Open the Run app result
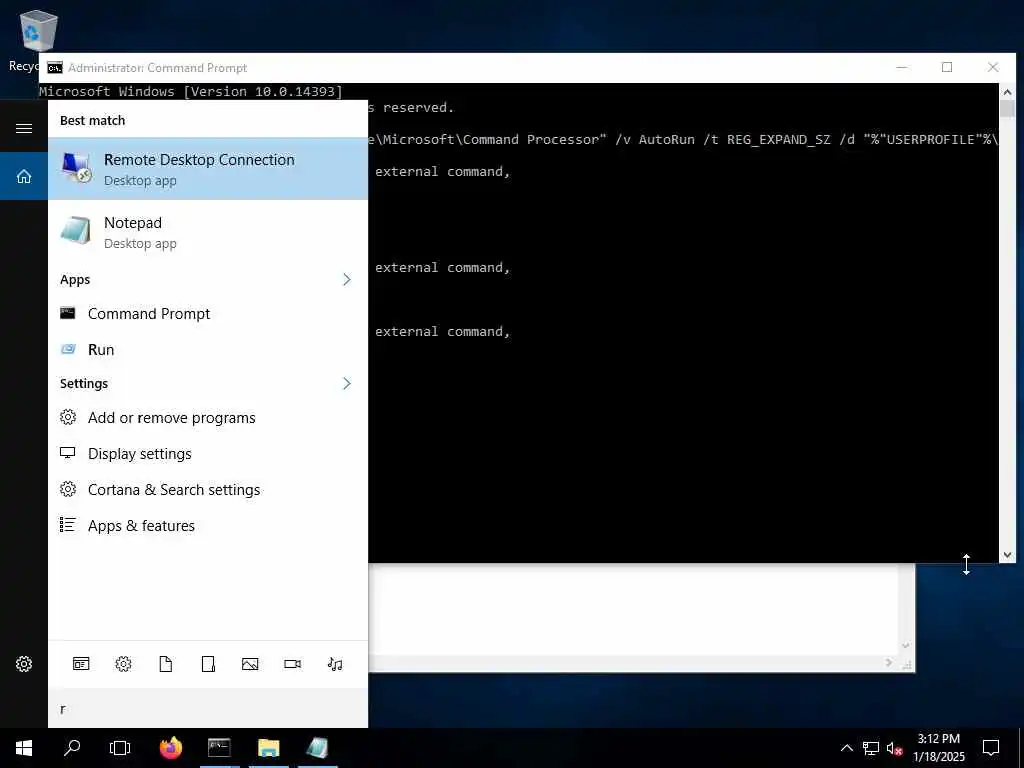This screenshot has height=768, width=1024. [208, 349]
